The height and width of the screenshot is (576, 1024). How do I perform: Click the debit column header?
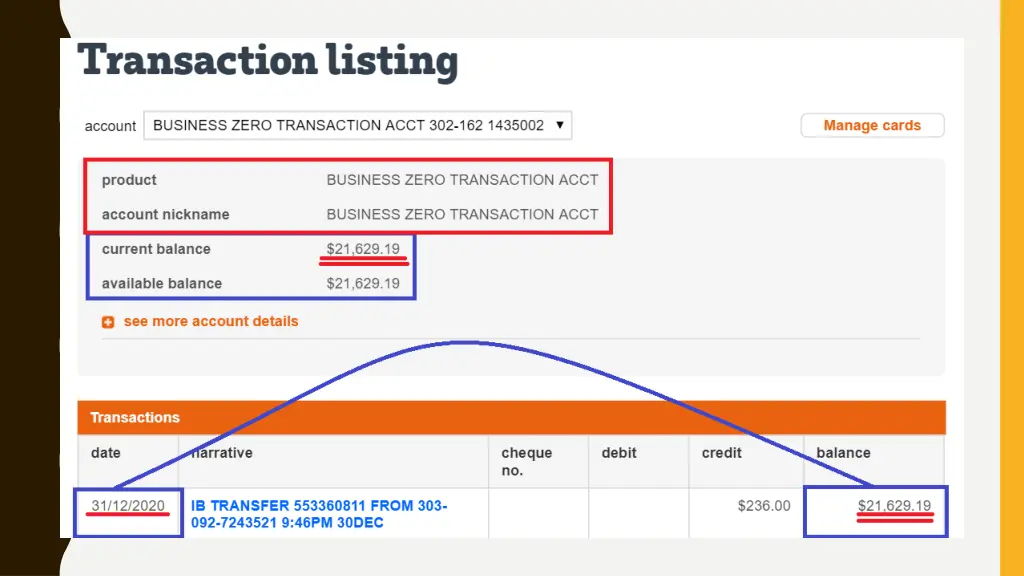619,453
